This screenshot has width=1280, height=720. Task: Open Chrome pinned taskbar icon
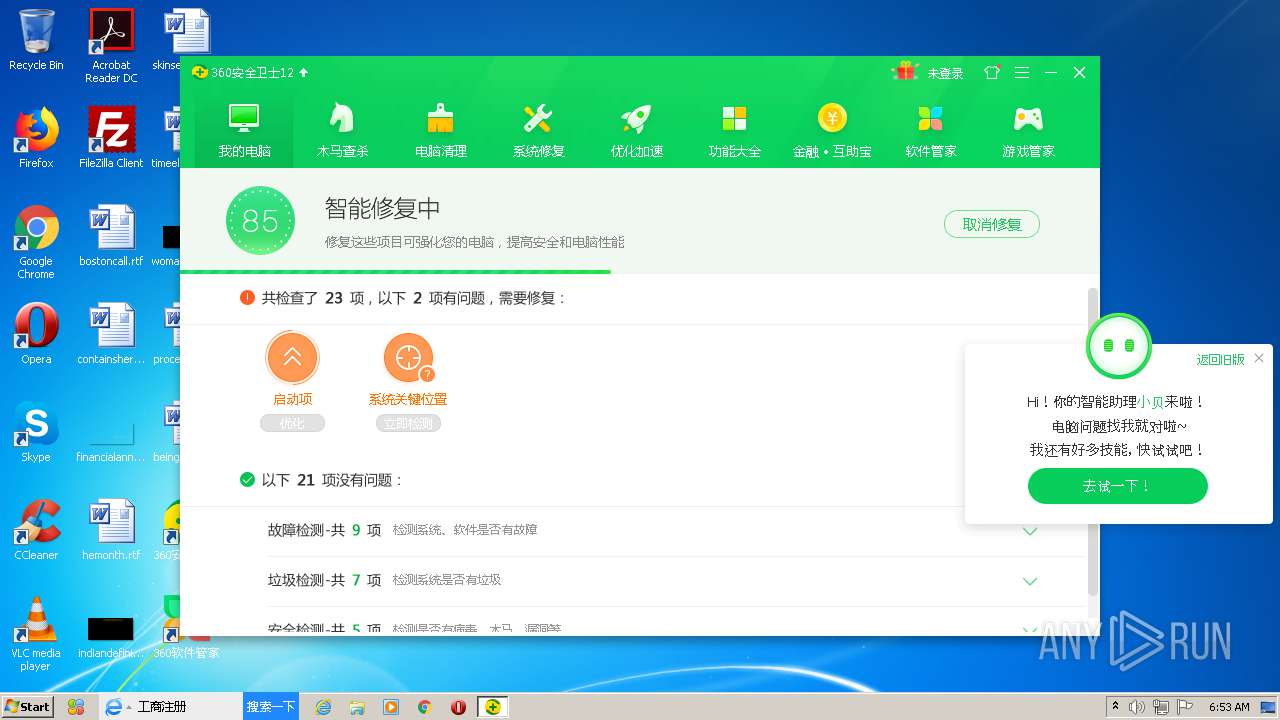[424, 707]
